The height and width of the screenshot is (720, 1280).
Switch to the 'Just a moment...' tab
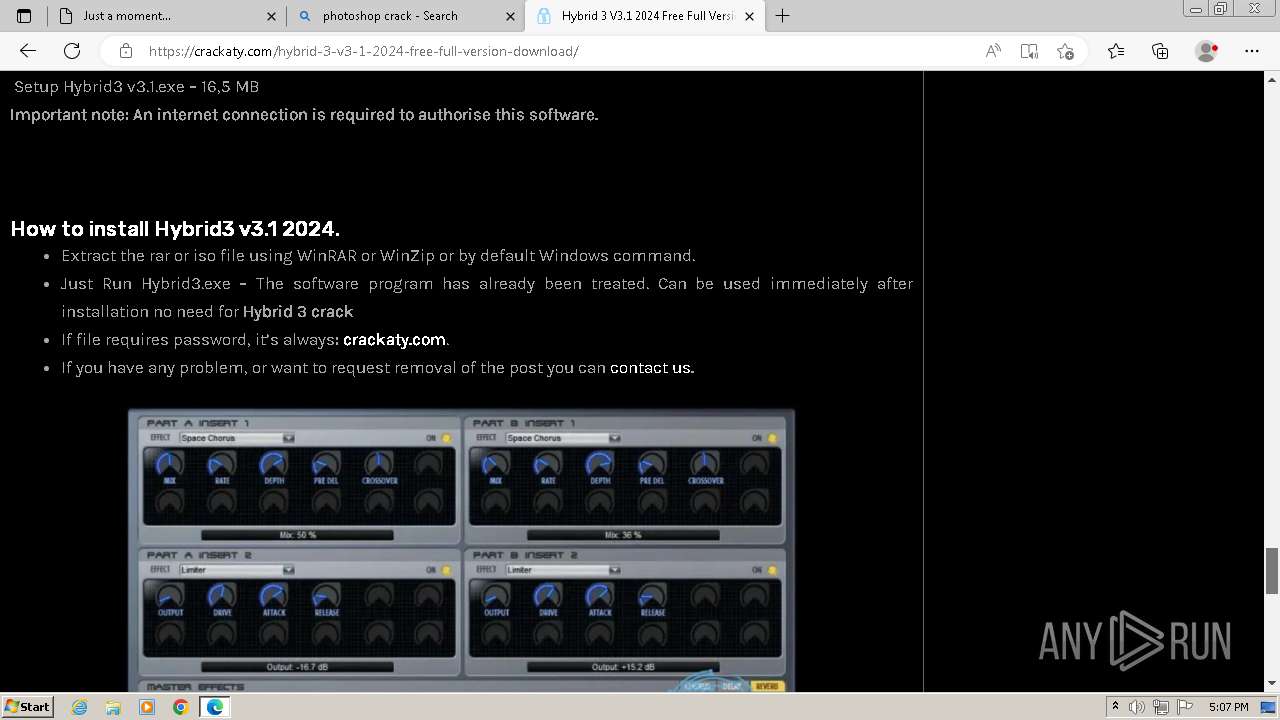tap(166, 16)
